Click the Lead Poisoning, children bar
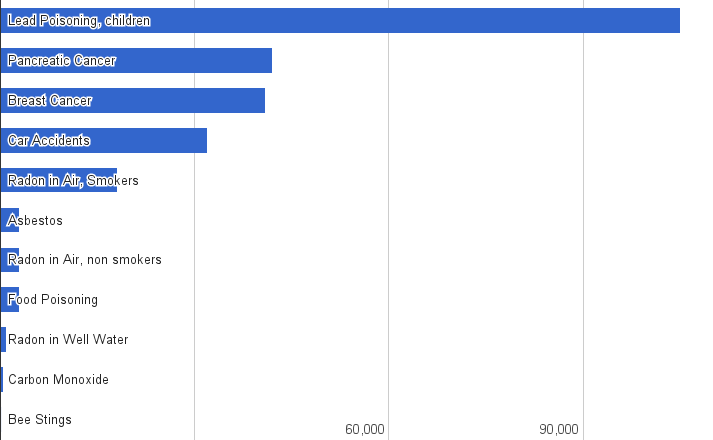Viewport: 713px width, 440px height. (x=340, y=20)
